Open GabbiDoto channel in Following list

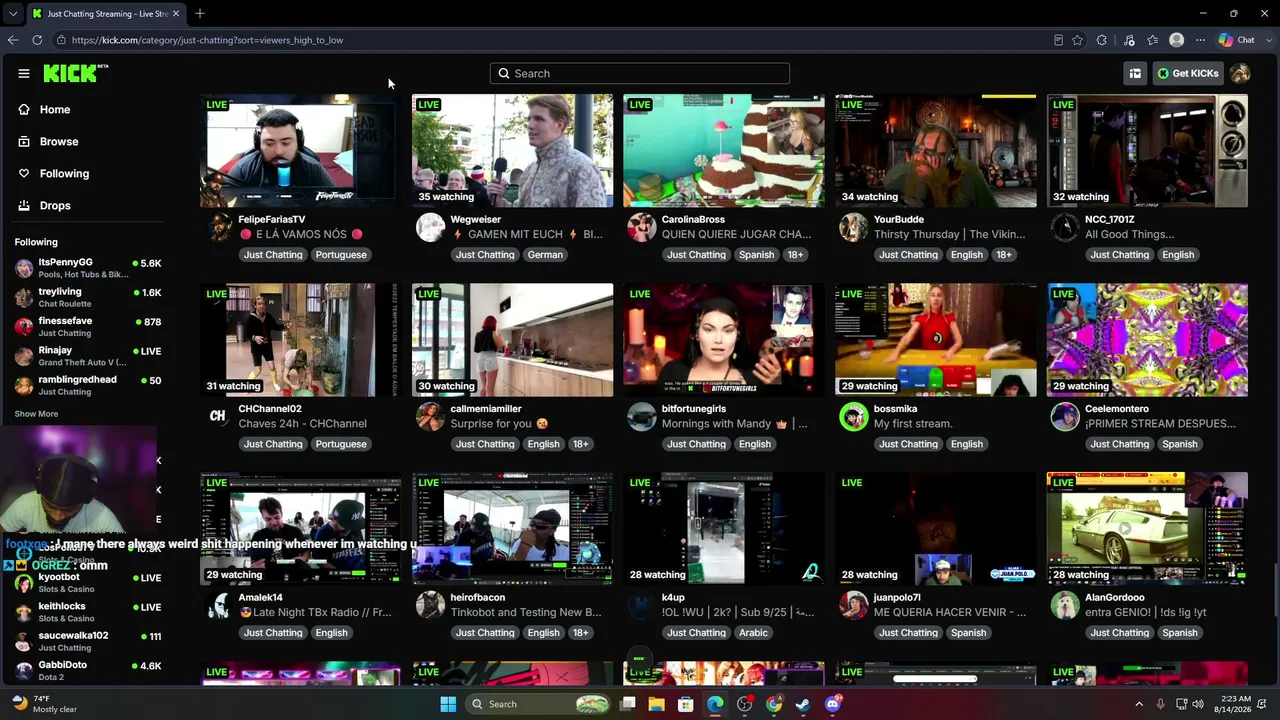click(88, 670)
